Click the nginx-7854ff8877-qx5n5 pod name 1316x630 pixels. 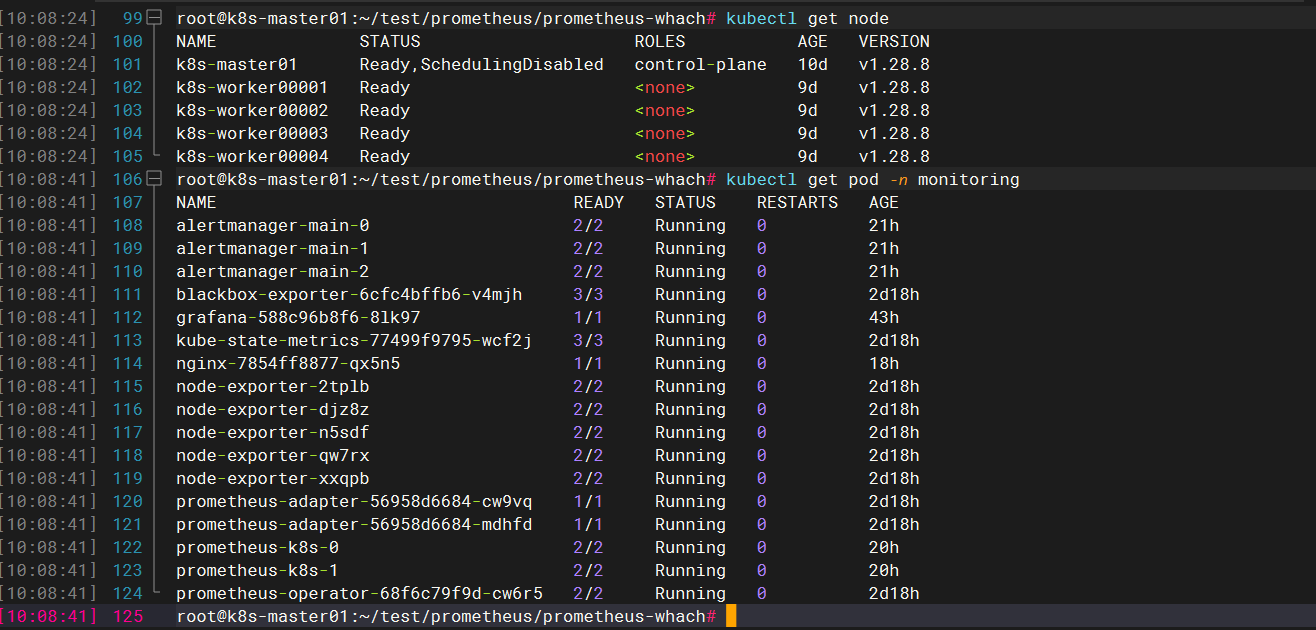(288, 363)
